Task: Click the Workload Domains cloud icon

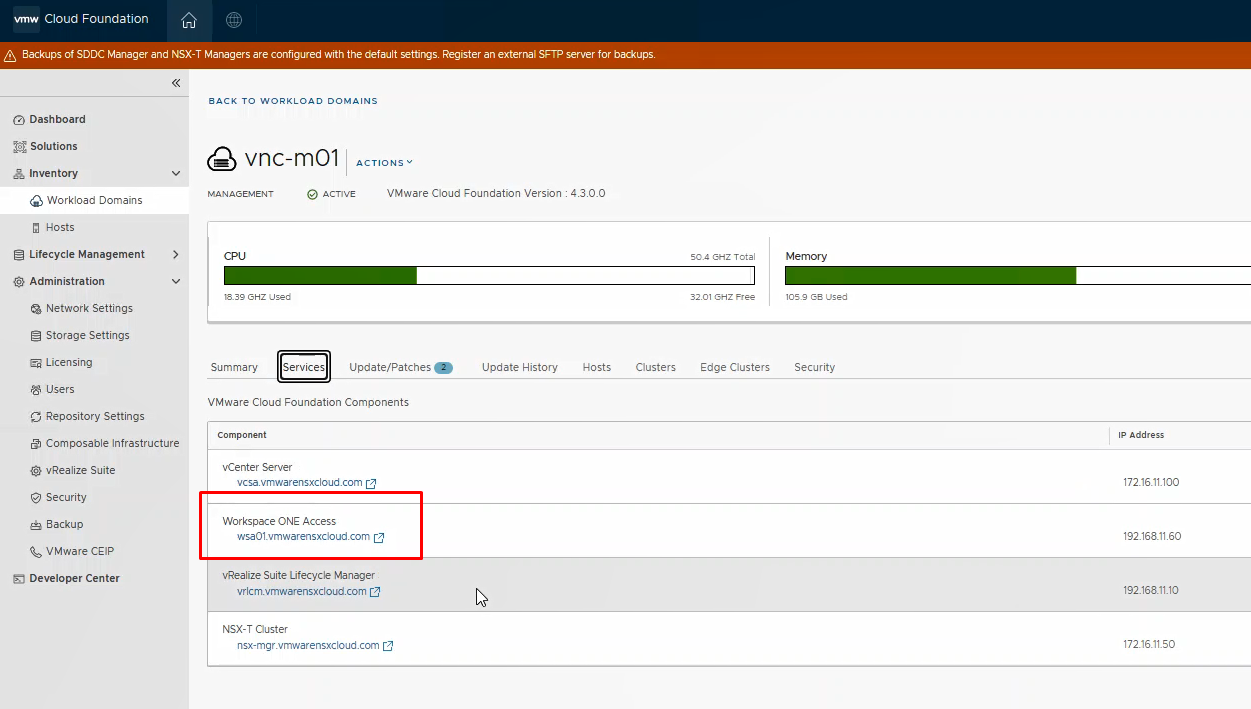Action: (x=37, y=201)
